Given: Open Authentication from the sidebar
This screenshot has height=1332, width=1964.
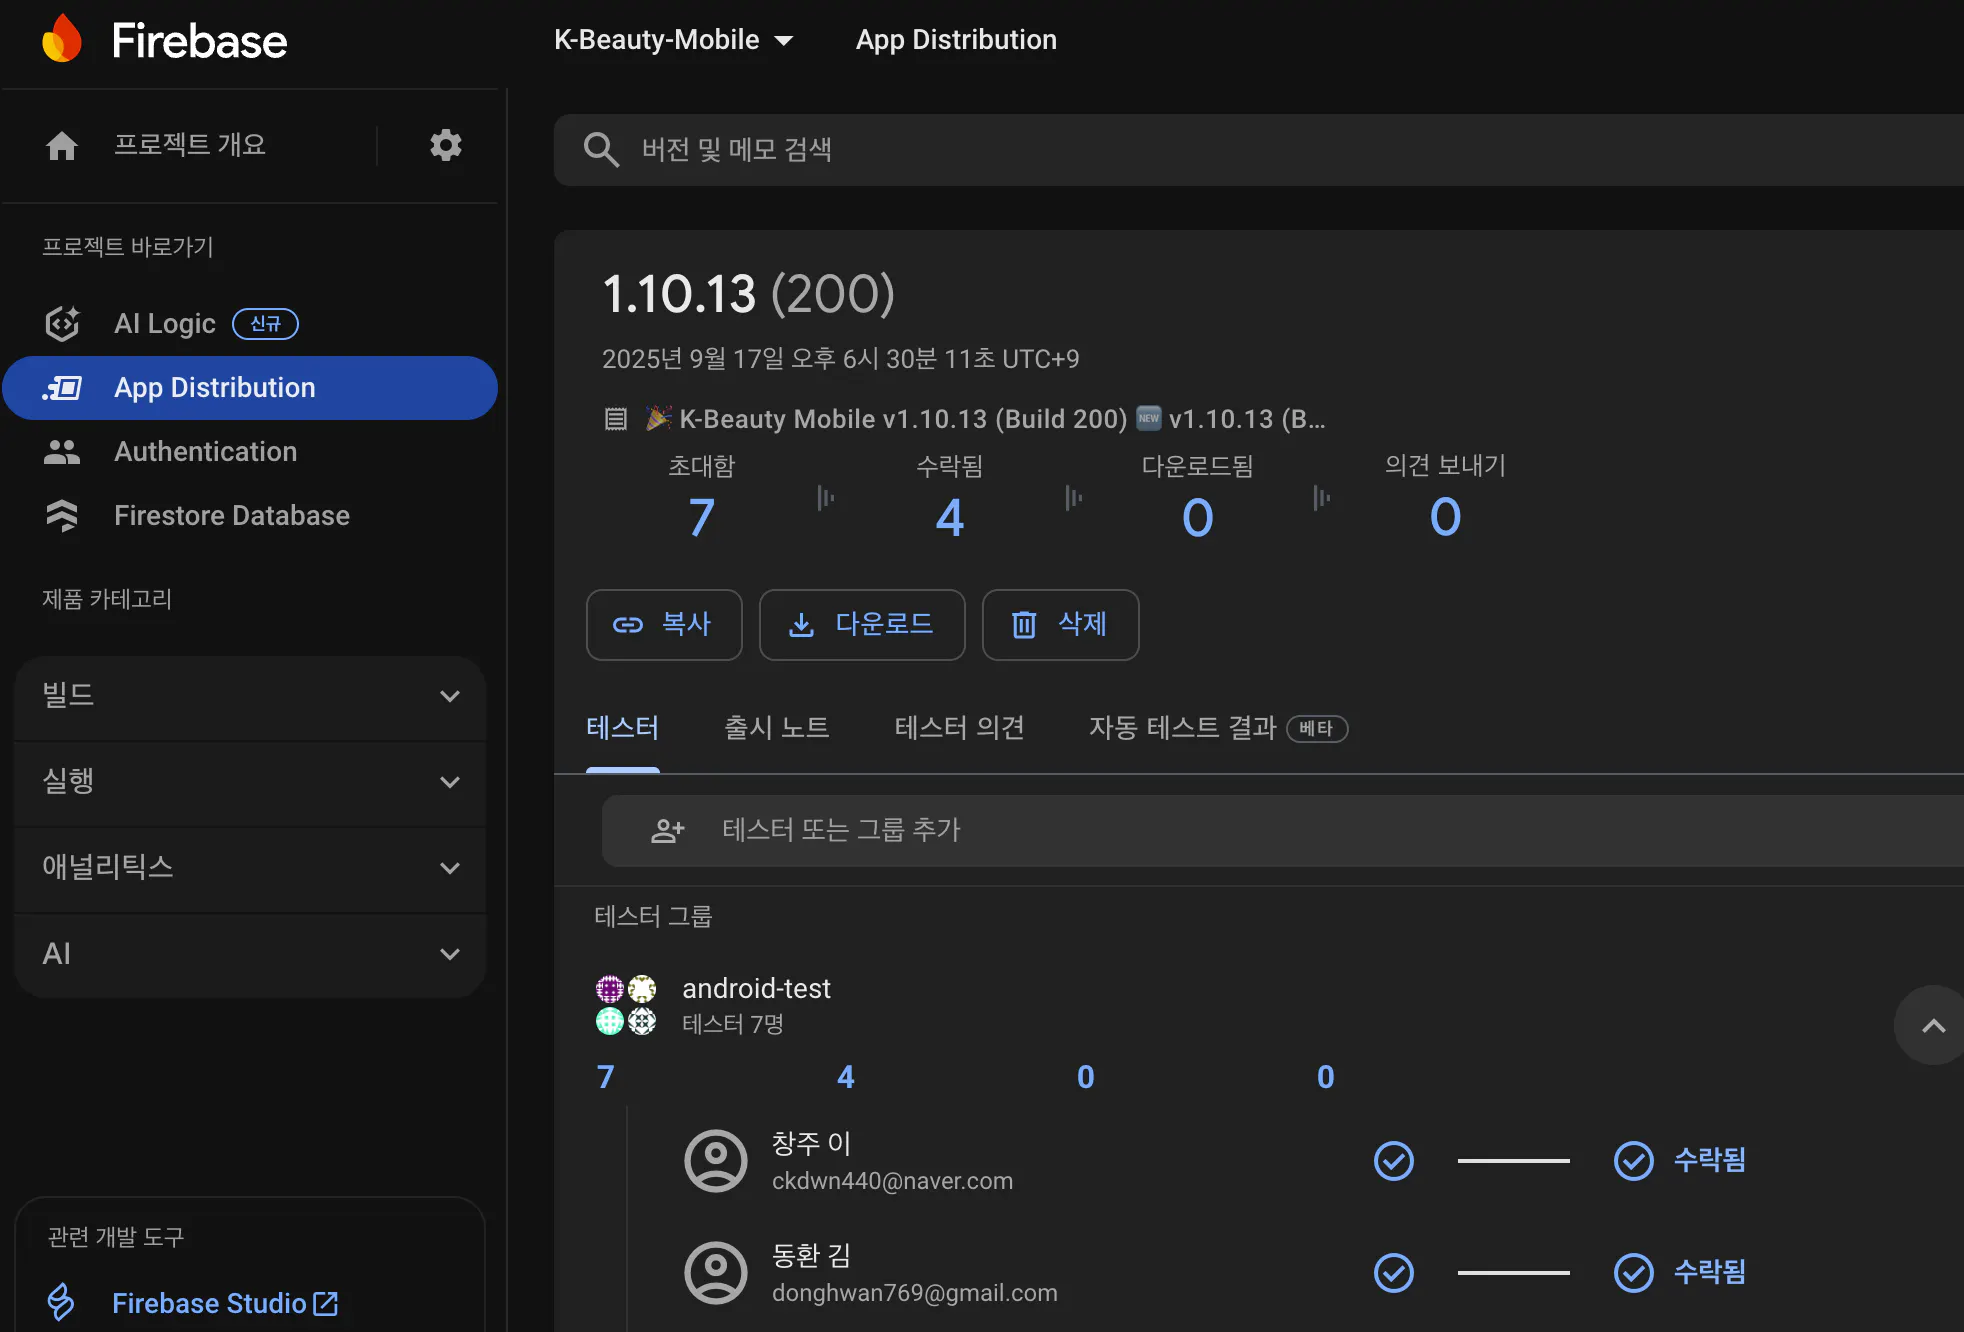Looking at the screenshot, I should tap(205, 451).
